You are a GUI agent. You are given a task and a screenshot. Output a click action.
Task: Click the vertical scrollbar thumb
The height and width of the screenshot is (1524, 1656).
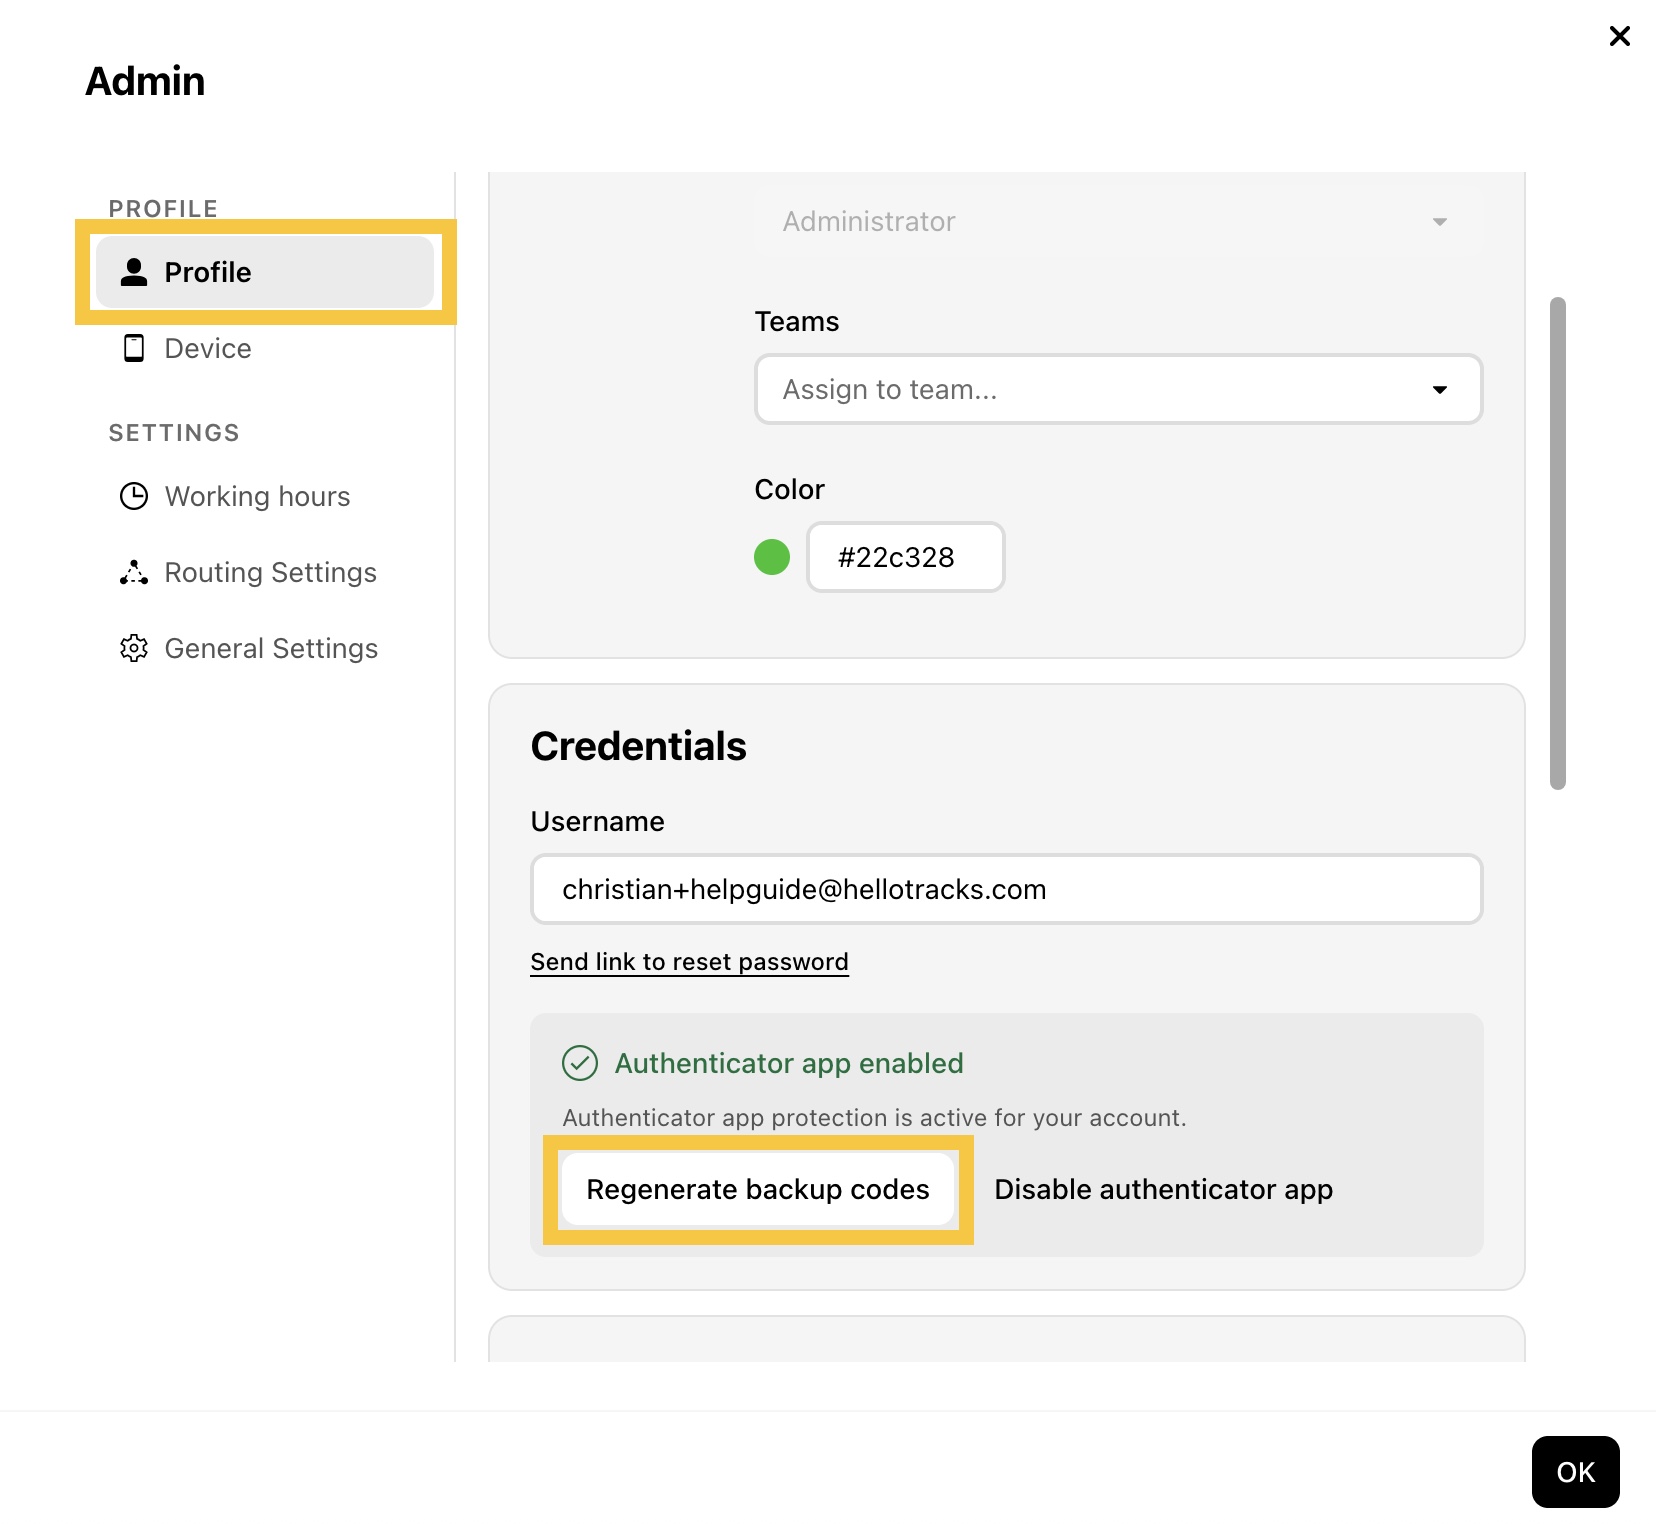(1557, 543)
